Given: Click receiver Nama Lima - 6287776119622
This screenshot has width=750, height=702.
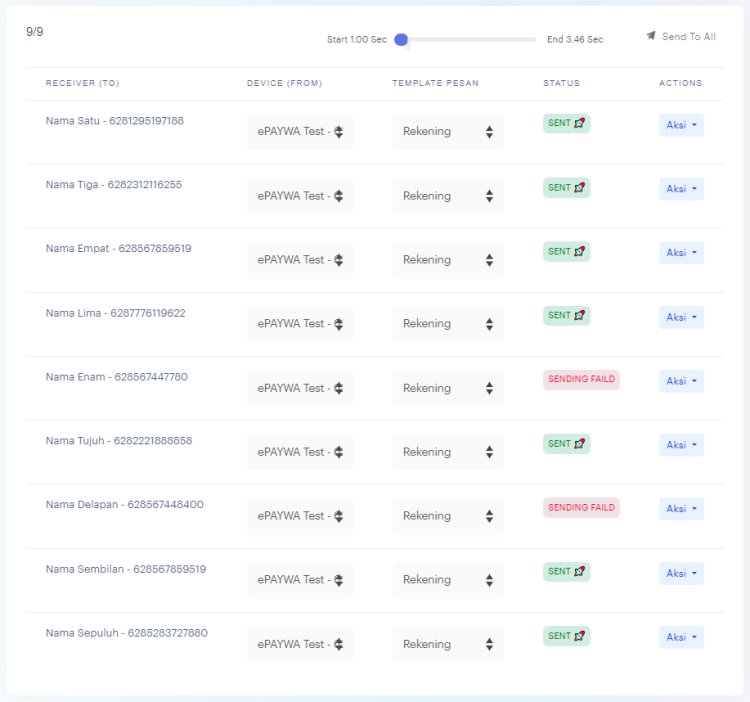Looking at the screenshot, I should coord(115,313).
